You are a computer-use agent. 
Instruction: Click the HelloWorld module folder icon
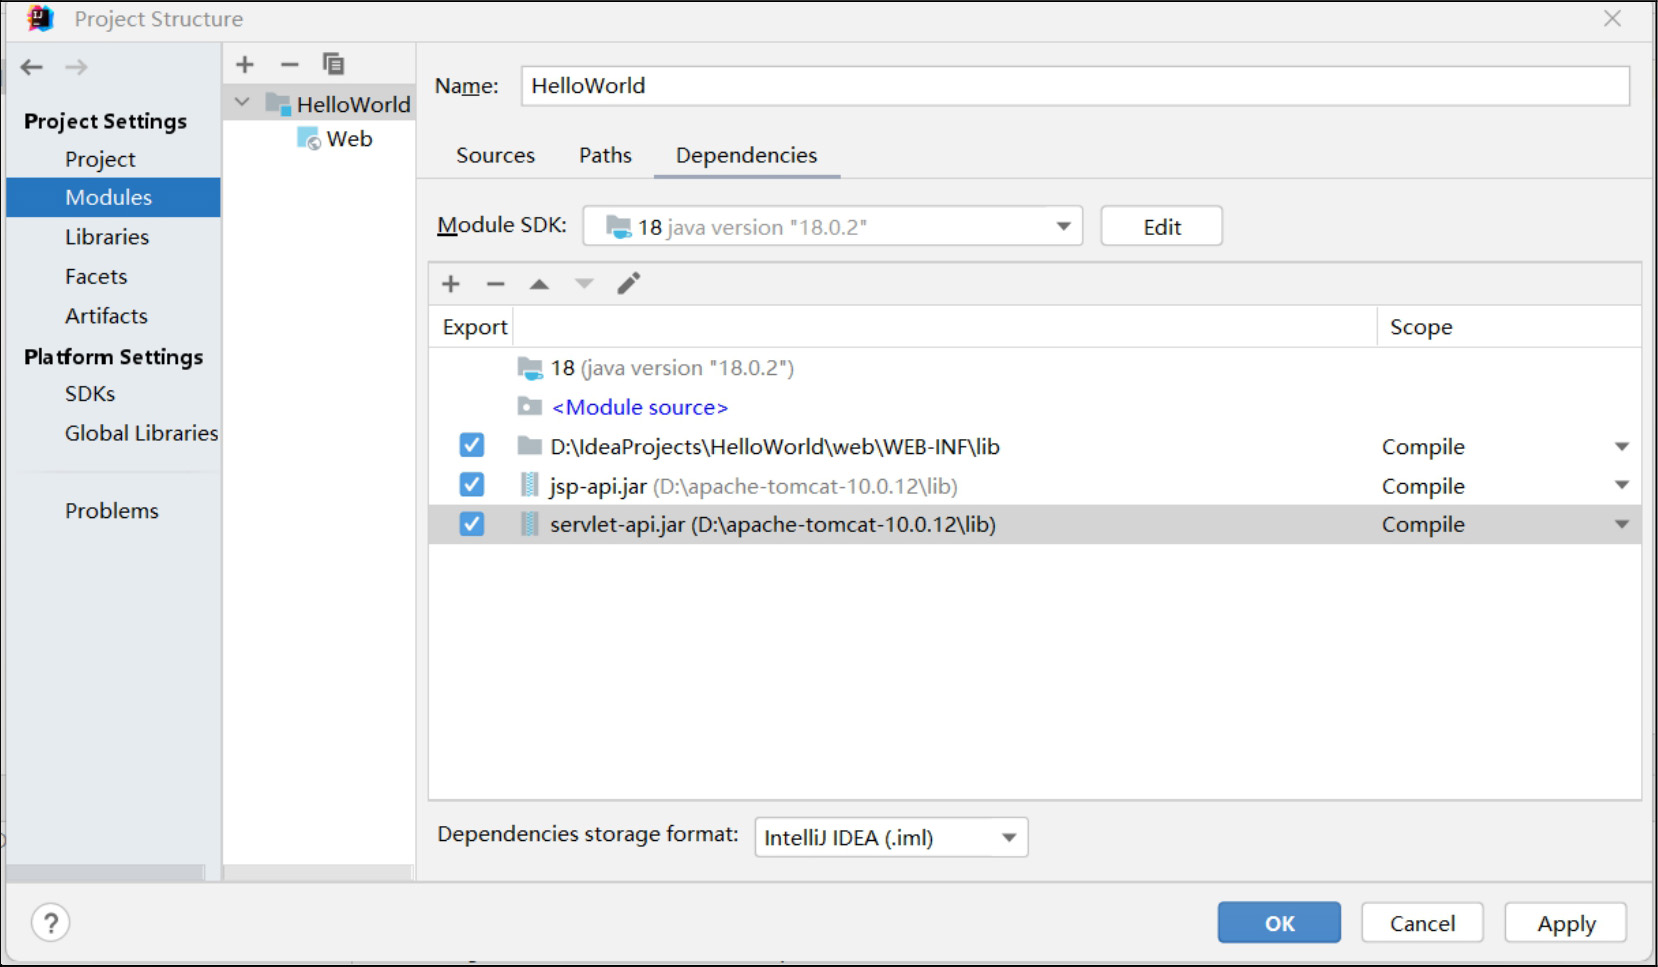pos(278,103)
